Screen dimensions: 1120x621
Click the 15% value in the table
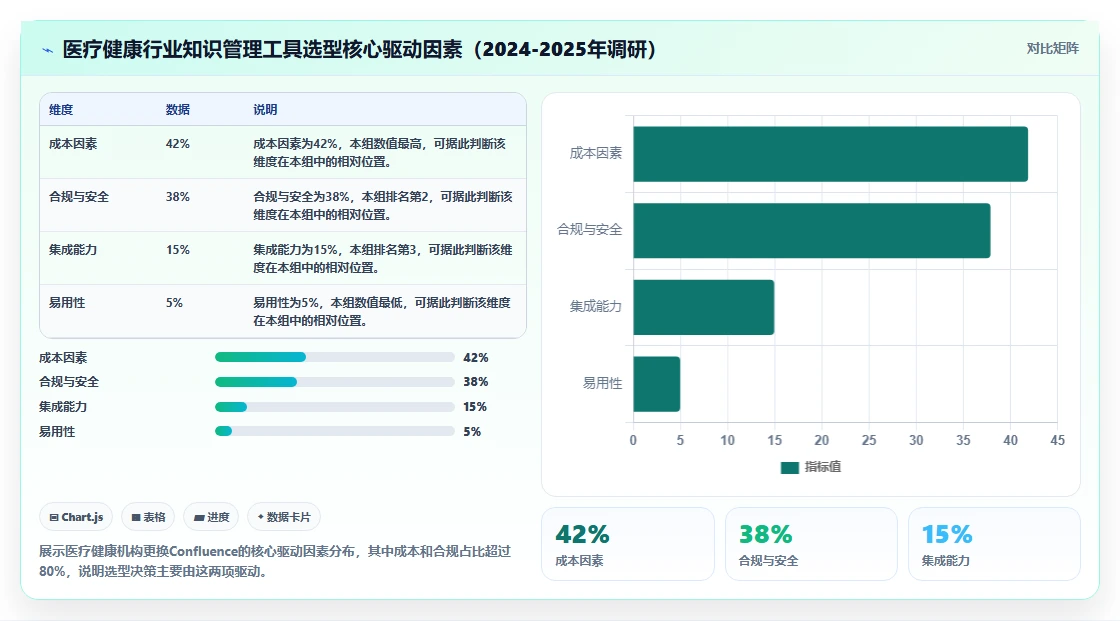(178, 249)
